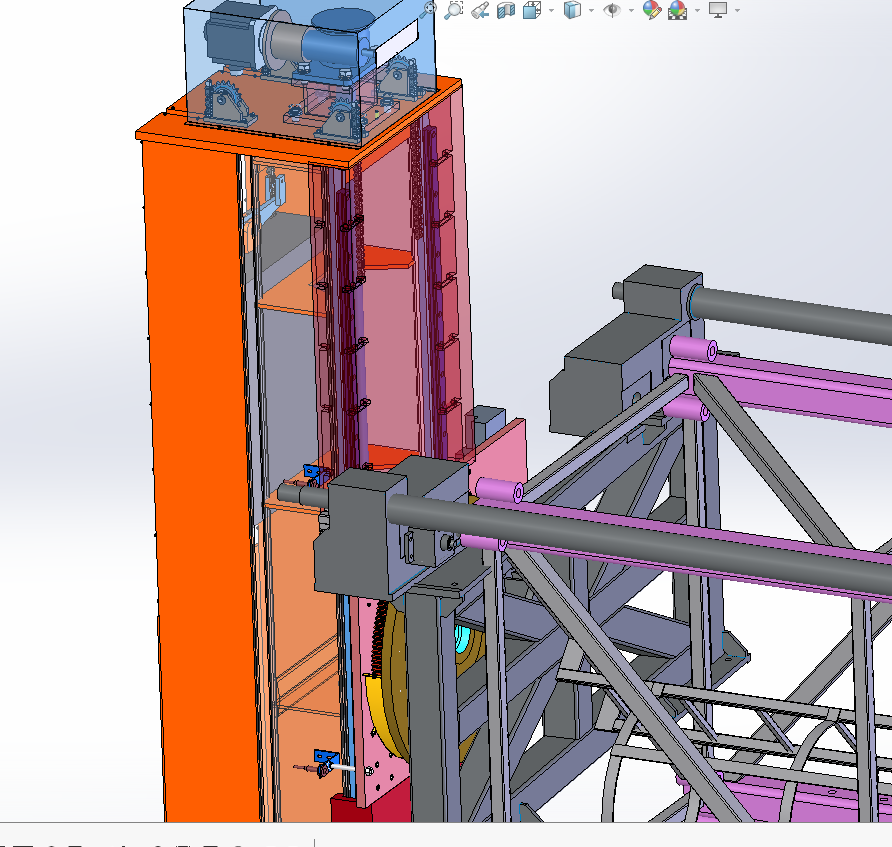Viewport: 892px width, 847px height.
Task: Click the View Settings monitor icon
Action: coord(718,10)
